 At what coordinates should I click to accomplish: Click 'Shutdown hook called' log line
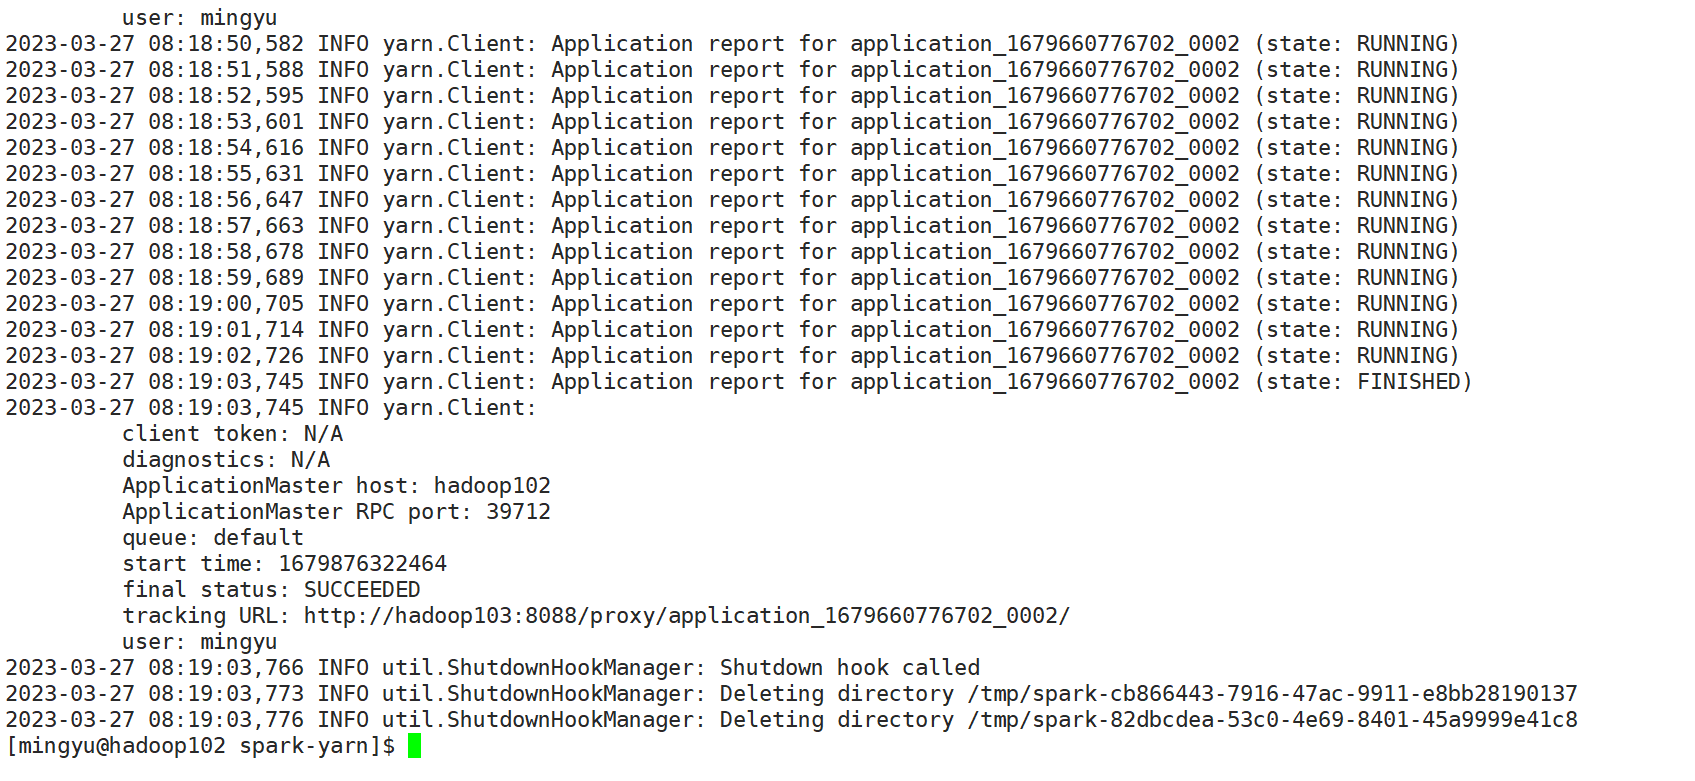pos(493,668)
